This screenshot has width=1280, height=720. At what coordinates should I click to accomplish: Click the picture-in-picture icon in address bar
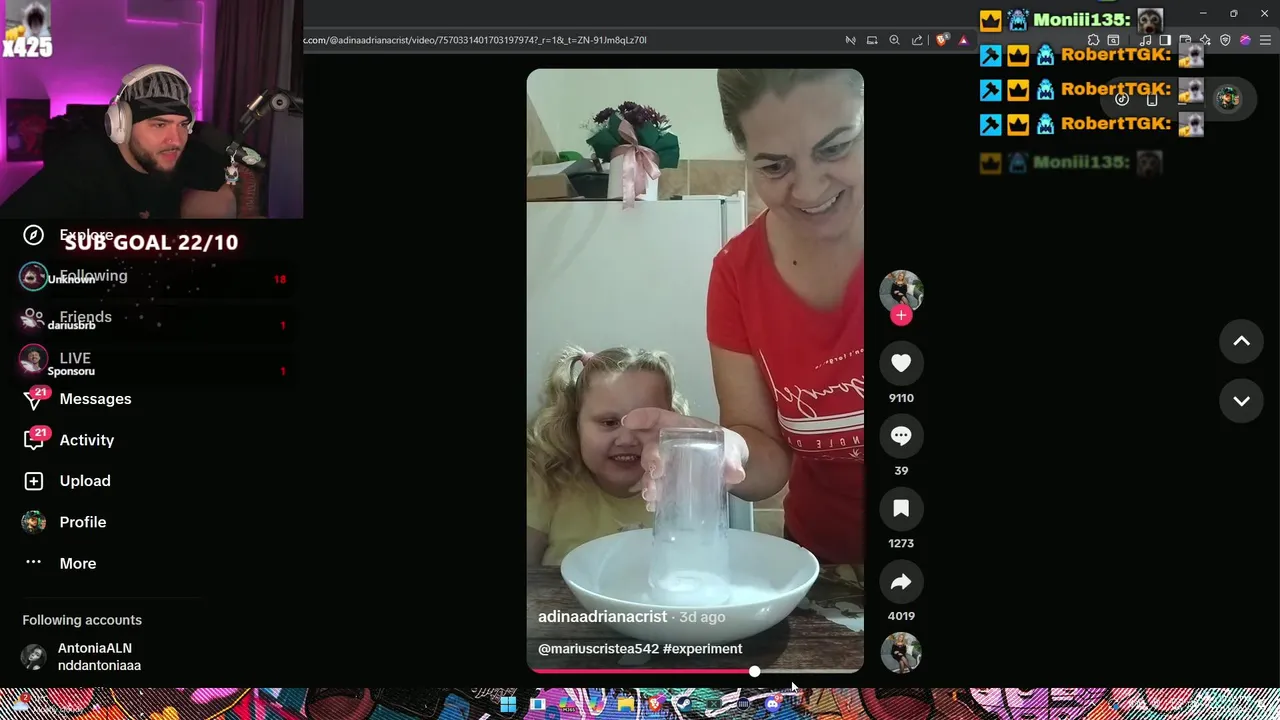[872, 40]
